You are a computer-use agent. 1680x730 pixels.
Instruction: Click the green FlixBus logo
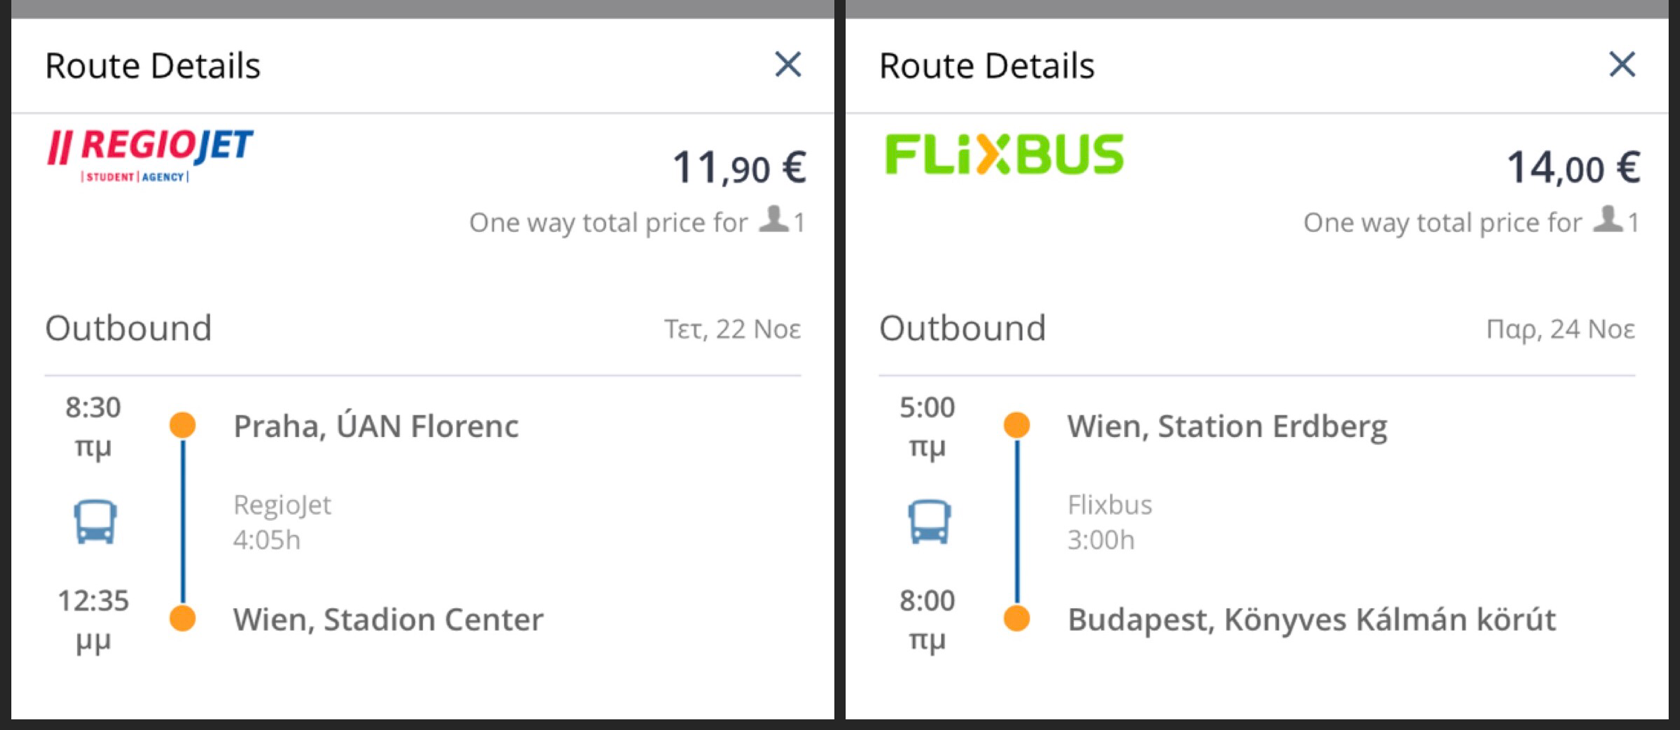point(1004,155)
